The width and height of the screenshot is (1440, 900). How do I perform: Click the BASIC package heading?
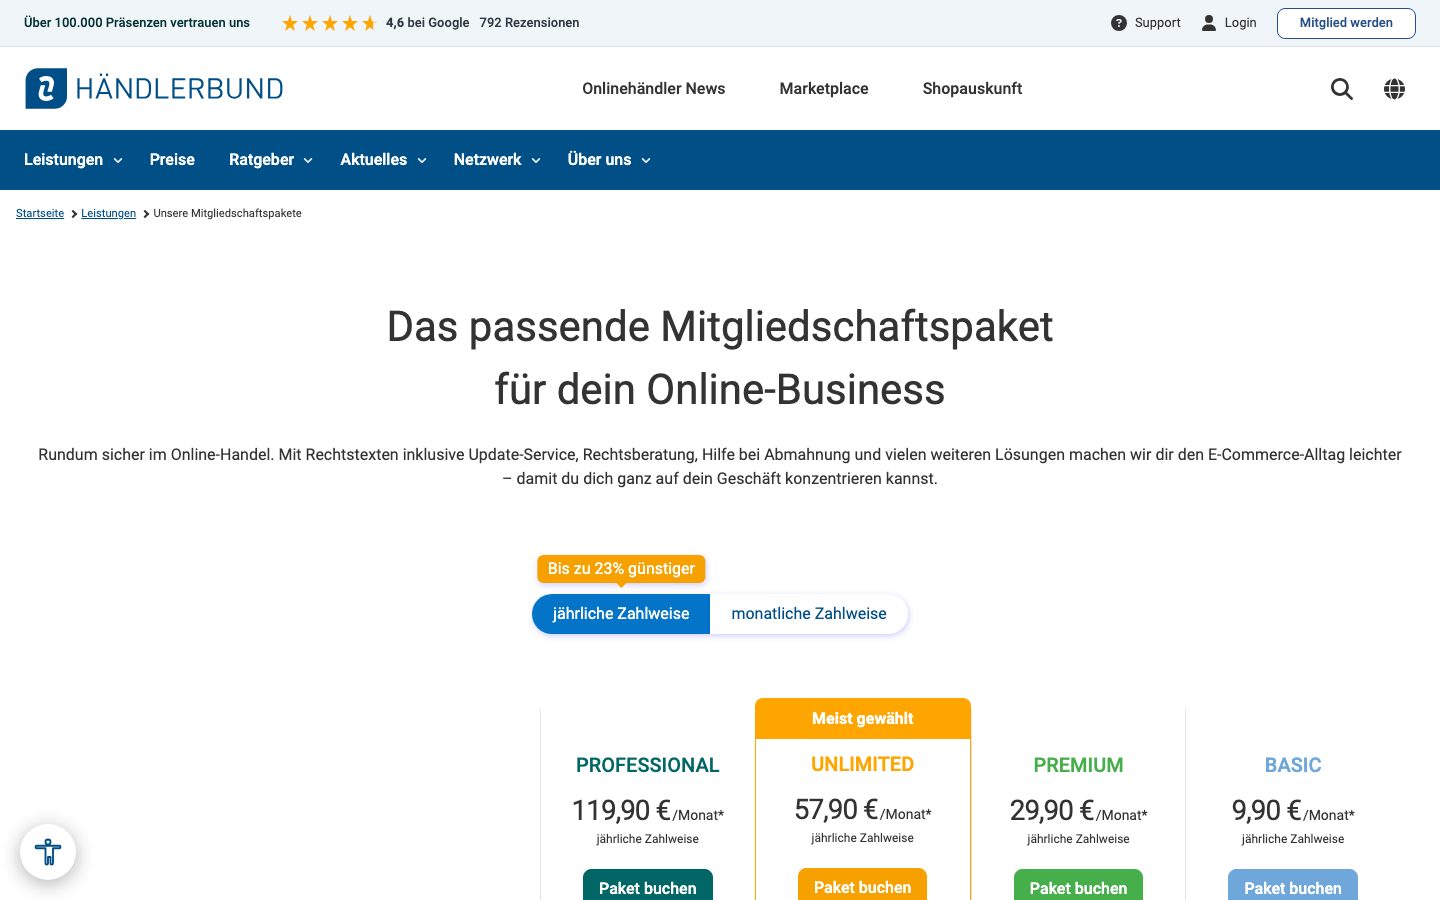click(1293, 765)
